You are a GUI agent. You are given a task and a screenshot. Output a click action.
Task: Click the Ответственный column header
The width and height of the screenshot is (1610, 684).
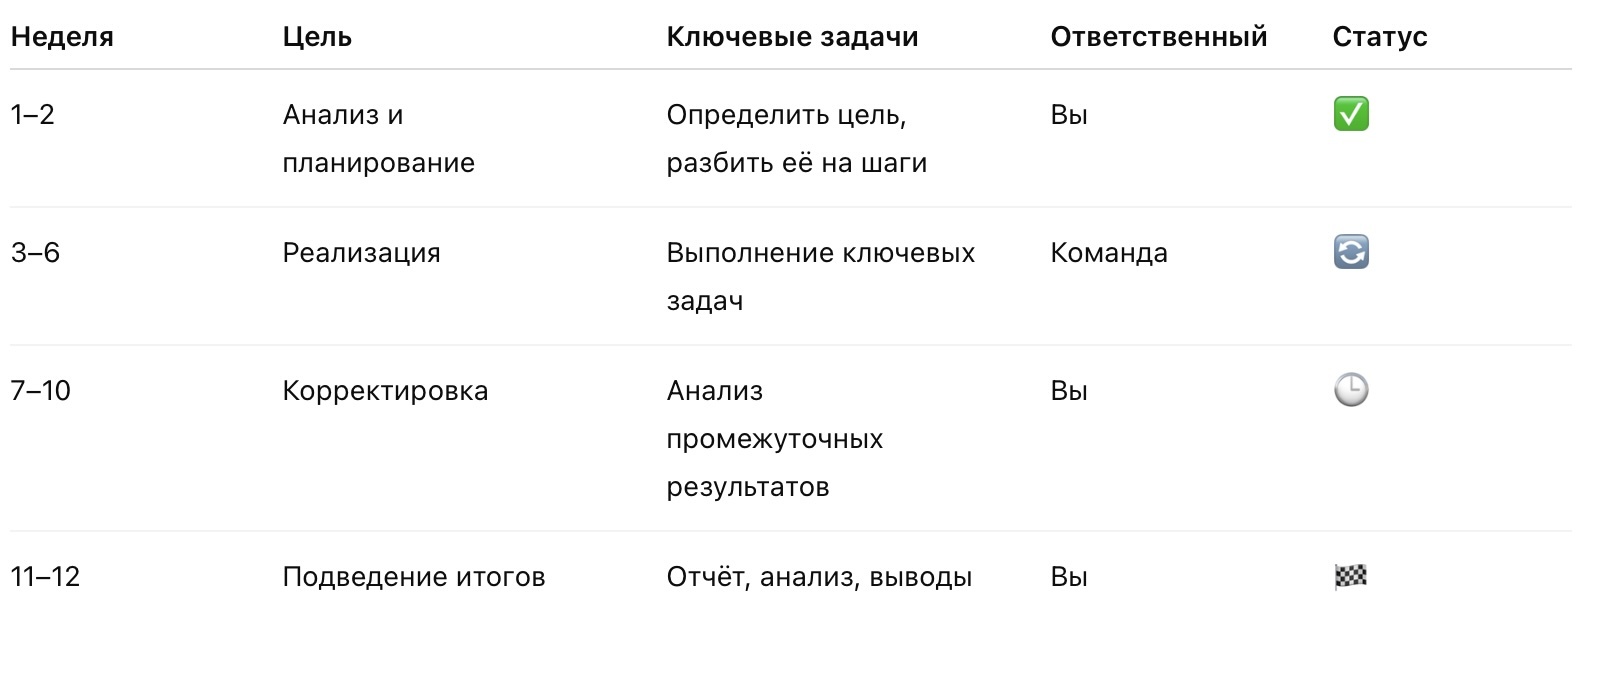(x=1158, y=37)
